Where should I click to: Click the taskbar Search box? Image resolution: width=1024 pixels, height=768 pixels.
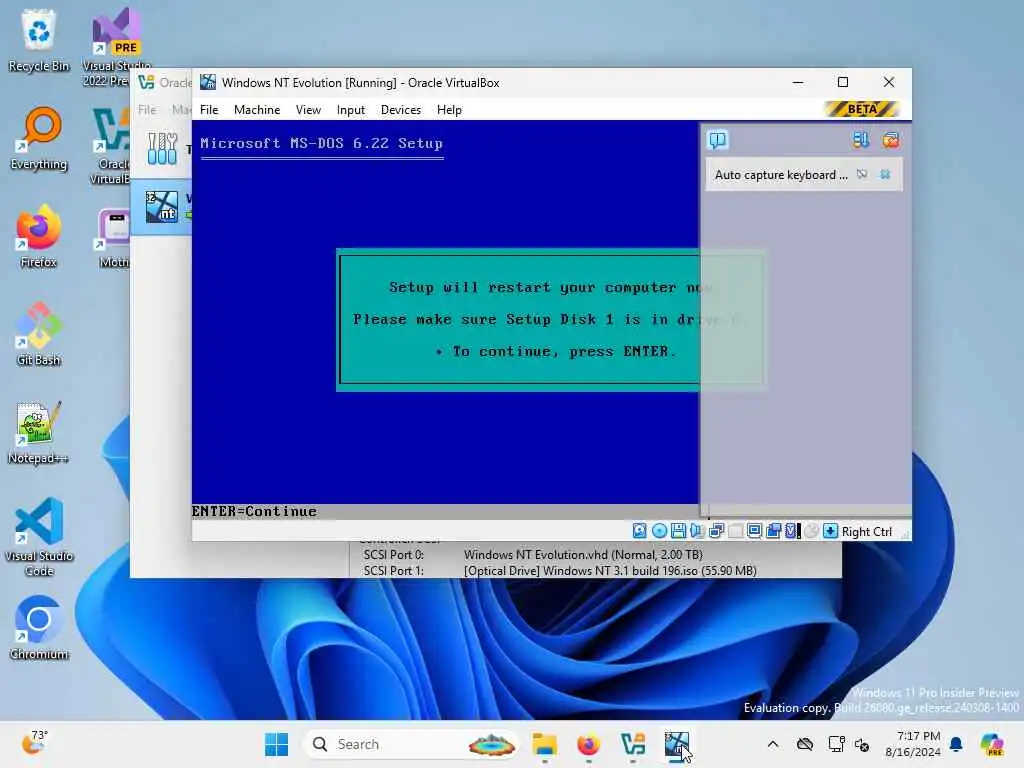412,744
